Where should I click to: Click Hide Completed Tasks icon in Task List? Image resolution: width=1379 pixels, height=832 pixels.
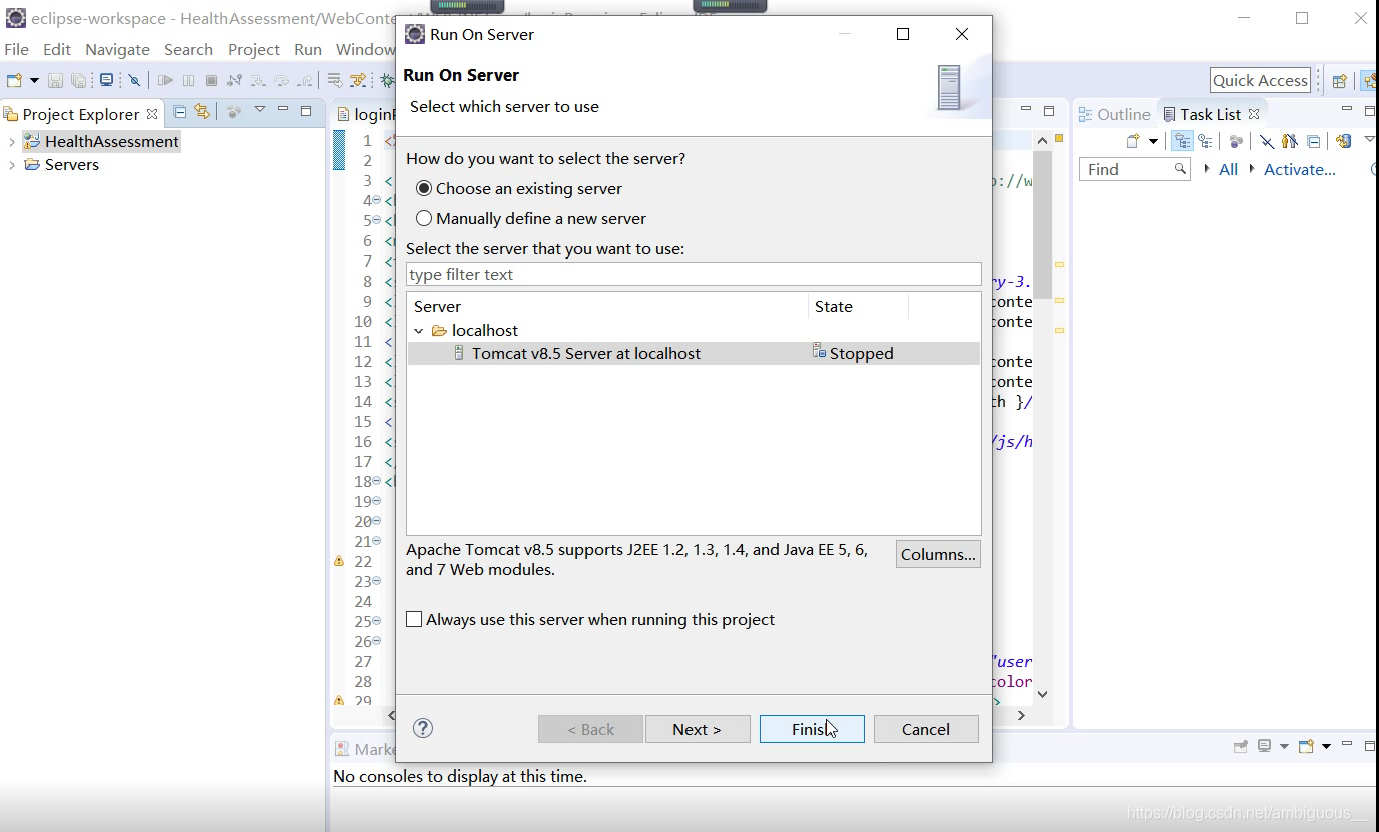tap(1267, 141)
